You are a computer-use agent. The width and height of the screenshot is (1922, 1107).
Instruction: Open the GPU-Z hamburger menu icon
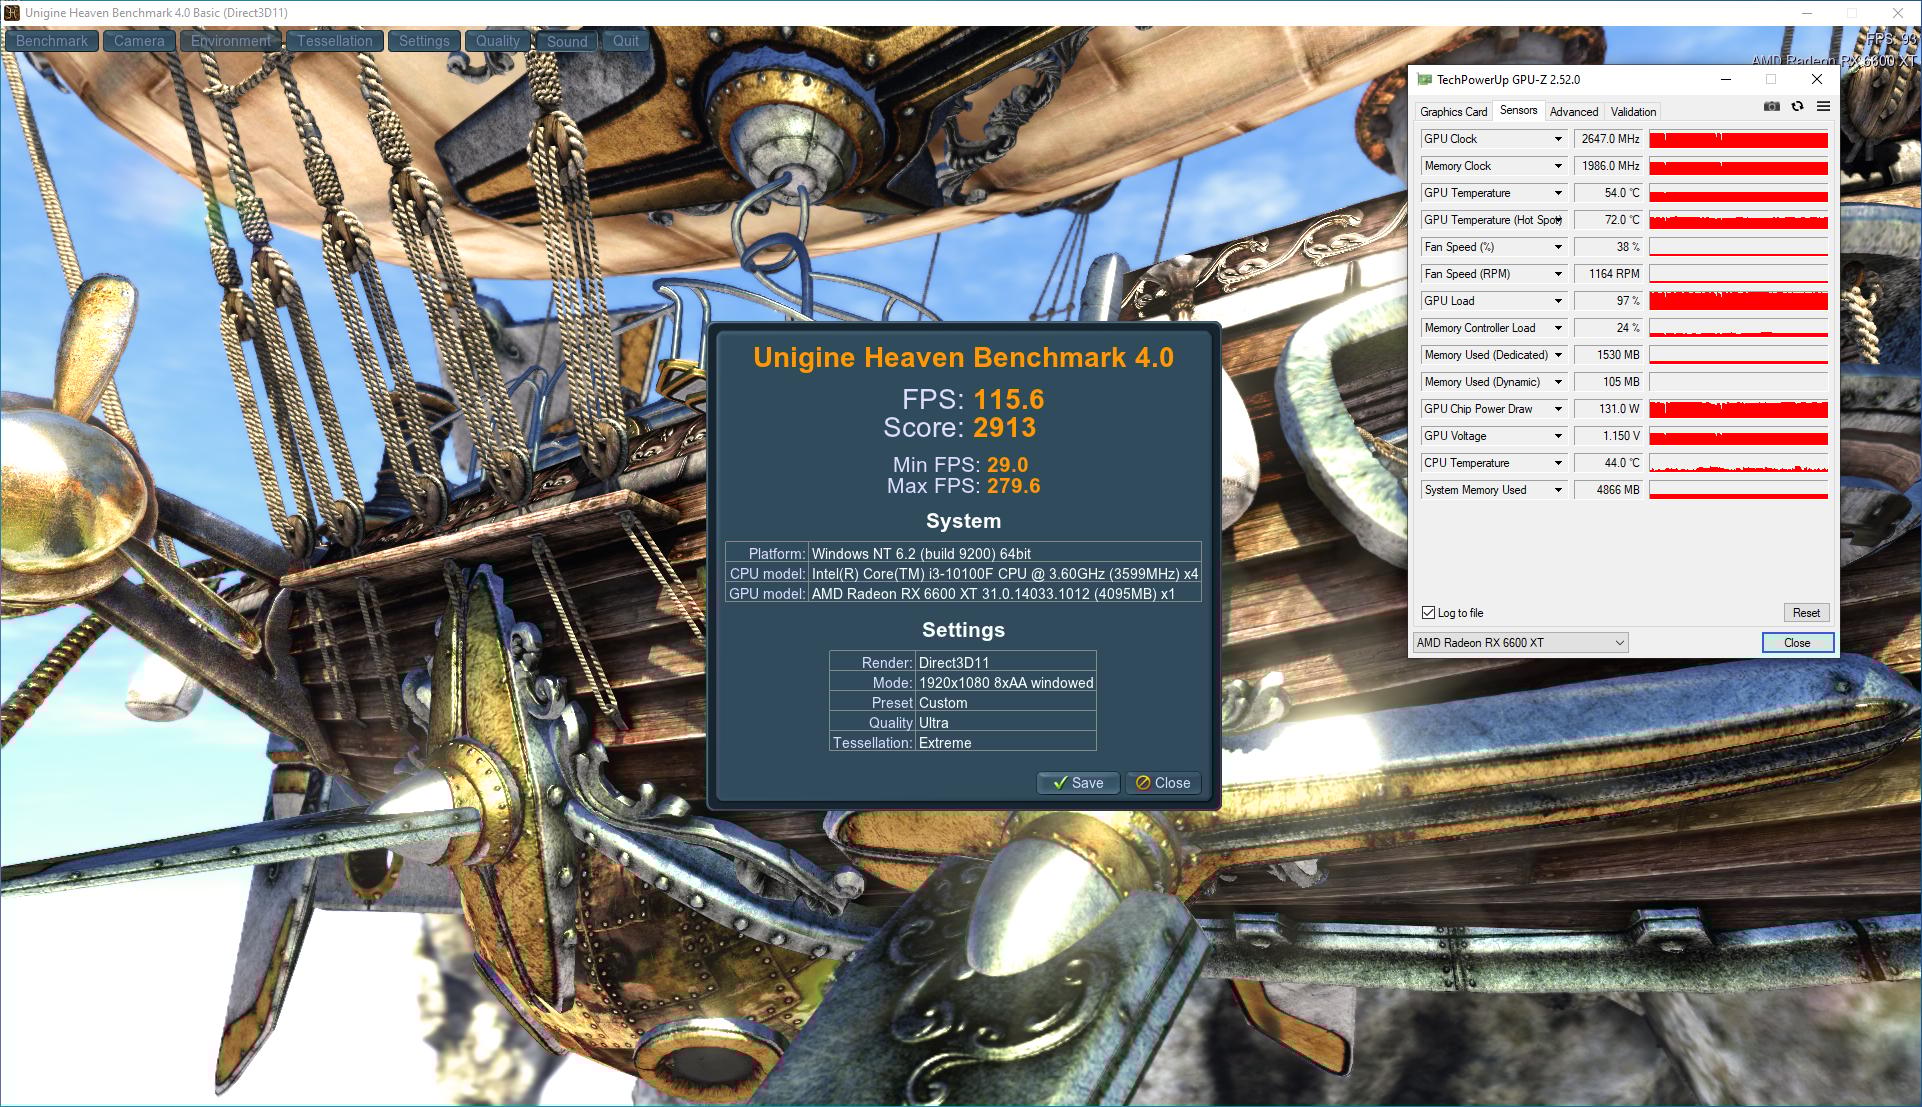click(1823, 106)
